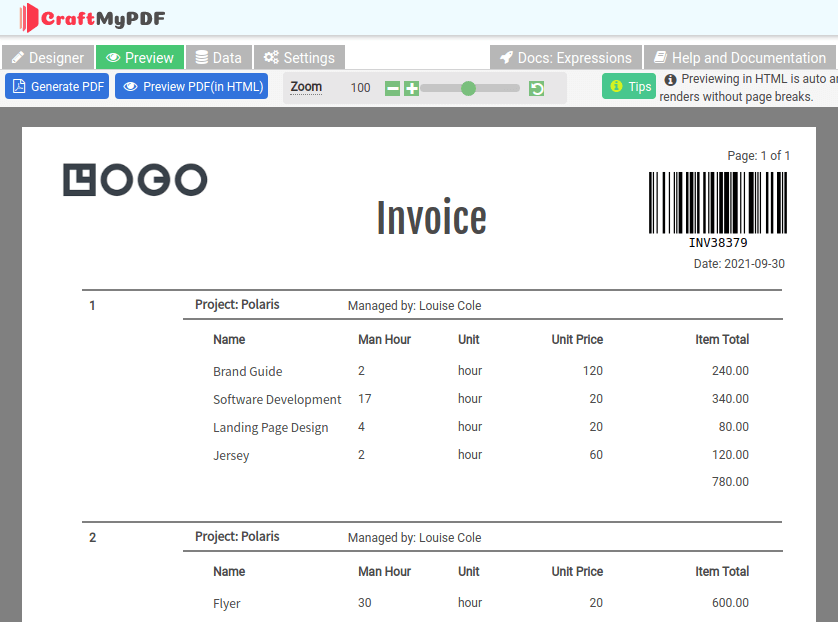Click the Invoice heading
Screen dimensions: 838x622
click(x=431, y=217)
